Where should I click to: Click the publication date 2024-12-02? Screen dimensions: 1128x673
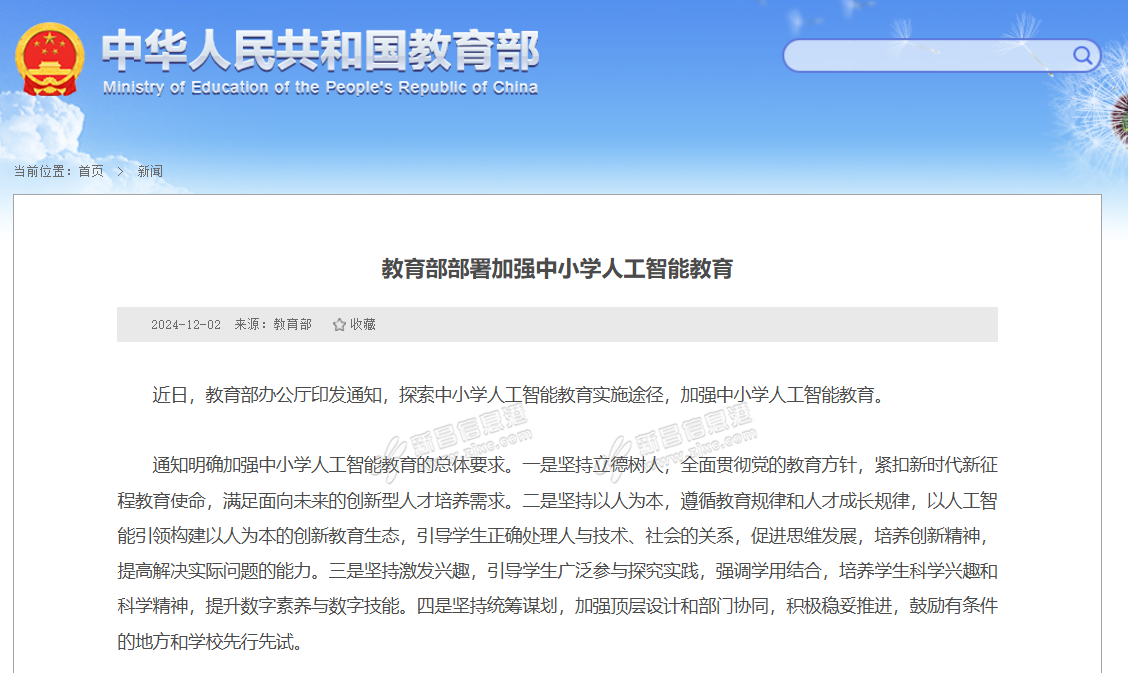186,325
